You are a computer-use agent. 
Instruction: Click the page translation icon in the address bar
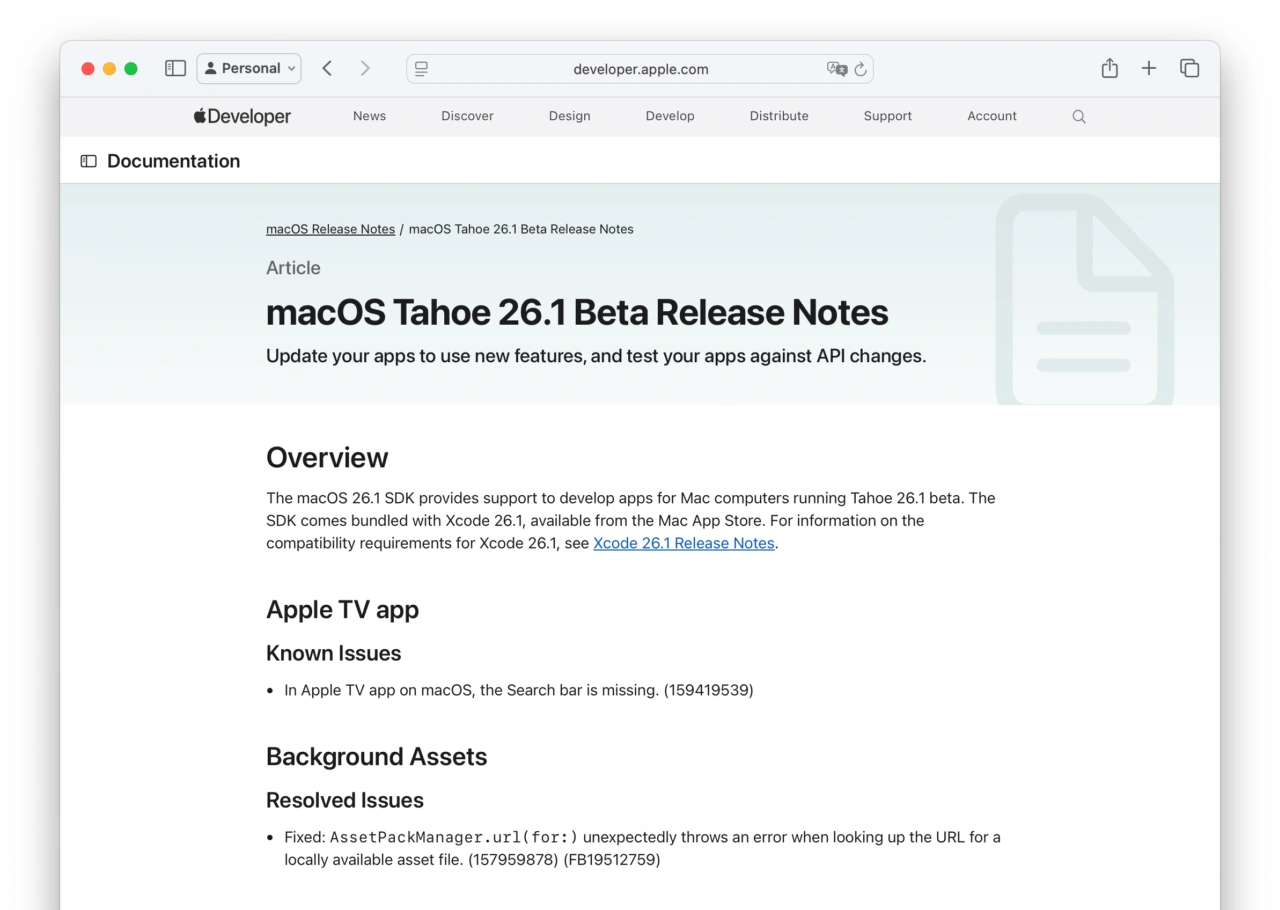[x=836, y=69]
